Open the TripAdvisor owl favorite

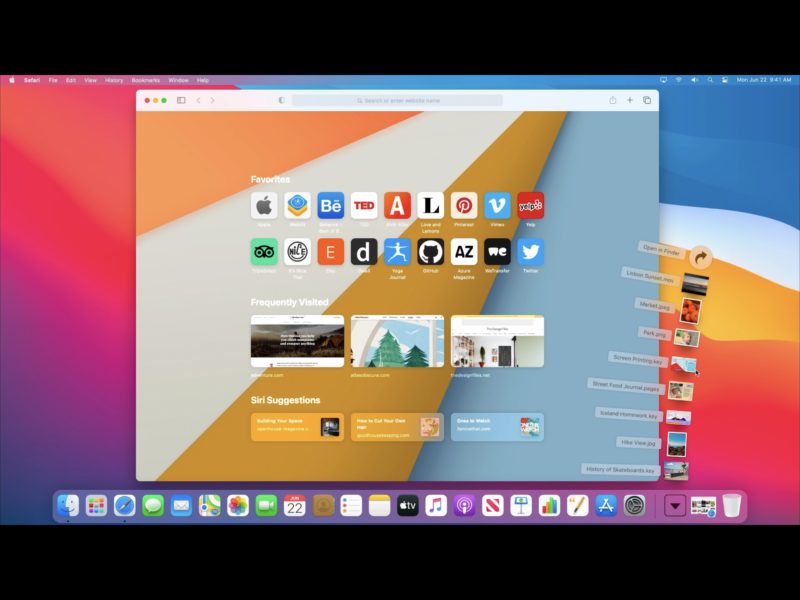coord(264,252)
